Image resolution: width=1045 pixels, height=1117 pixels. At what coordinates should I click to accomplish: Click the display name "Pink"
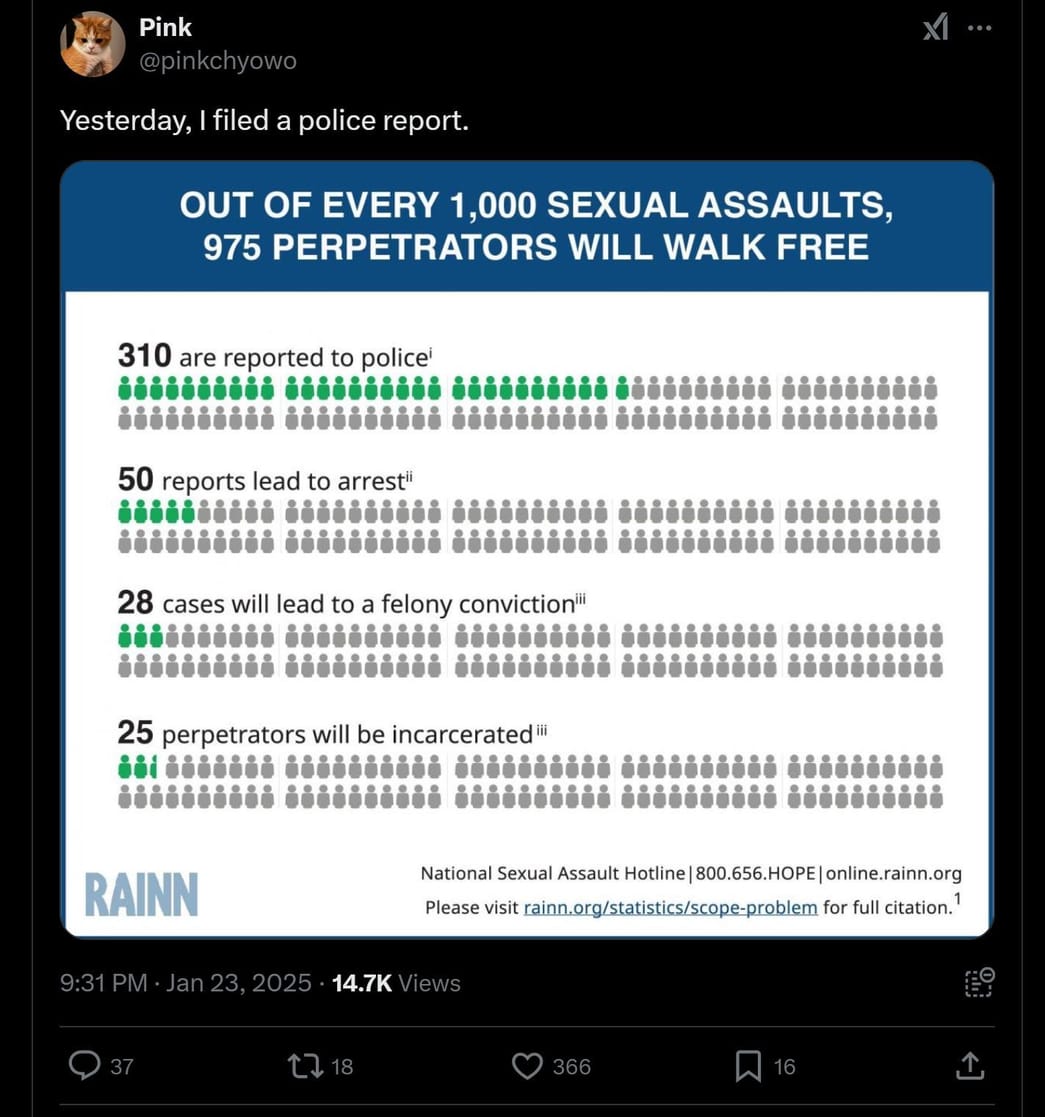pos(166,28)
